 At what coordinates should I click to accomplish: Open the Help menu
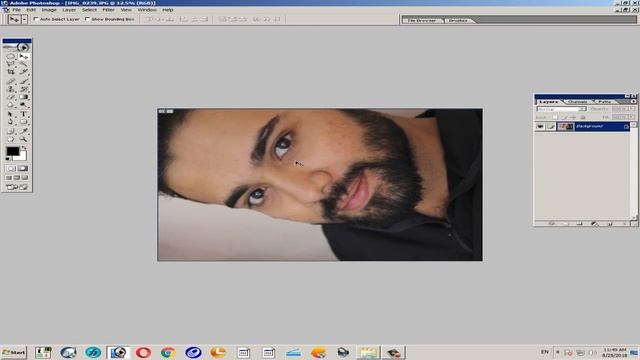tap(168, 10)
